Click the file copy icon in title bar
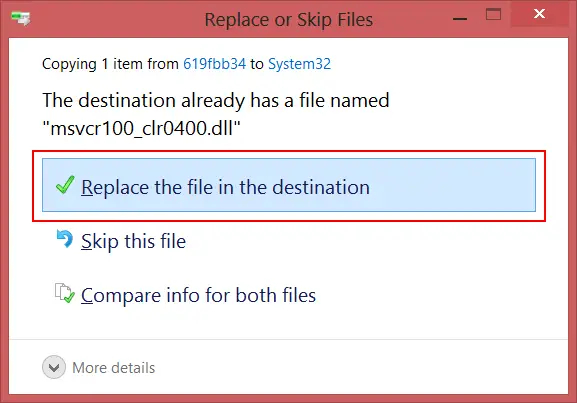577x403 pixels. click(x=21, y=18)
